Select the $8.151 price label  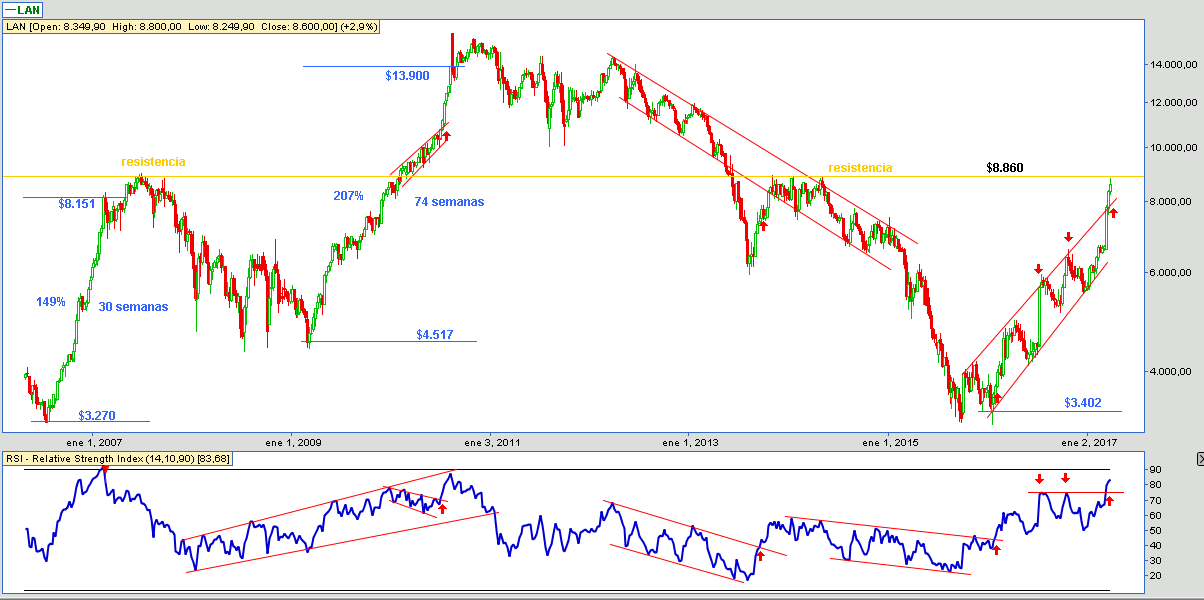(77, 204)
